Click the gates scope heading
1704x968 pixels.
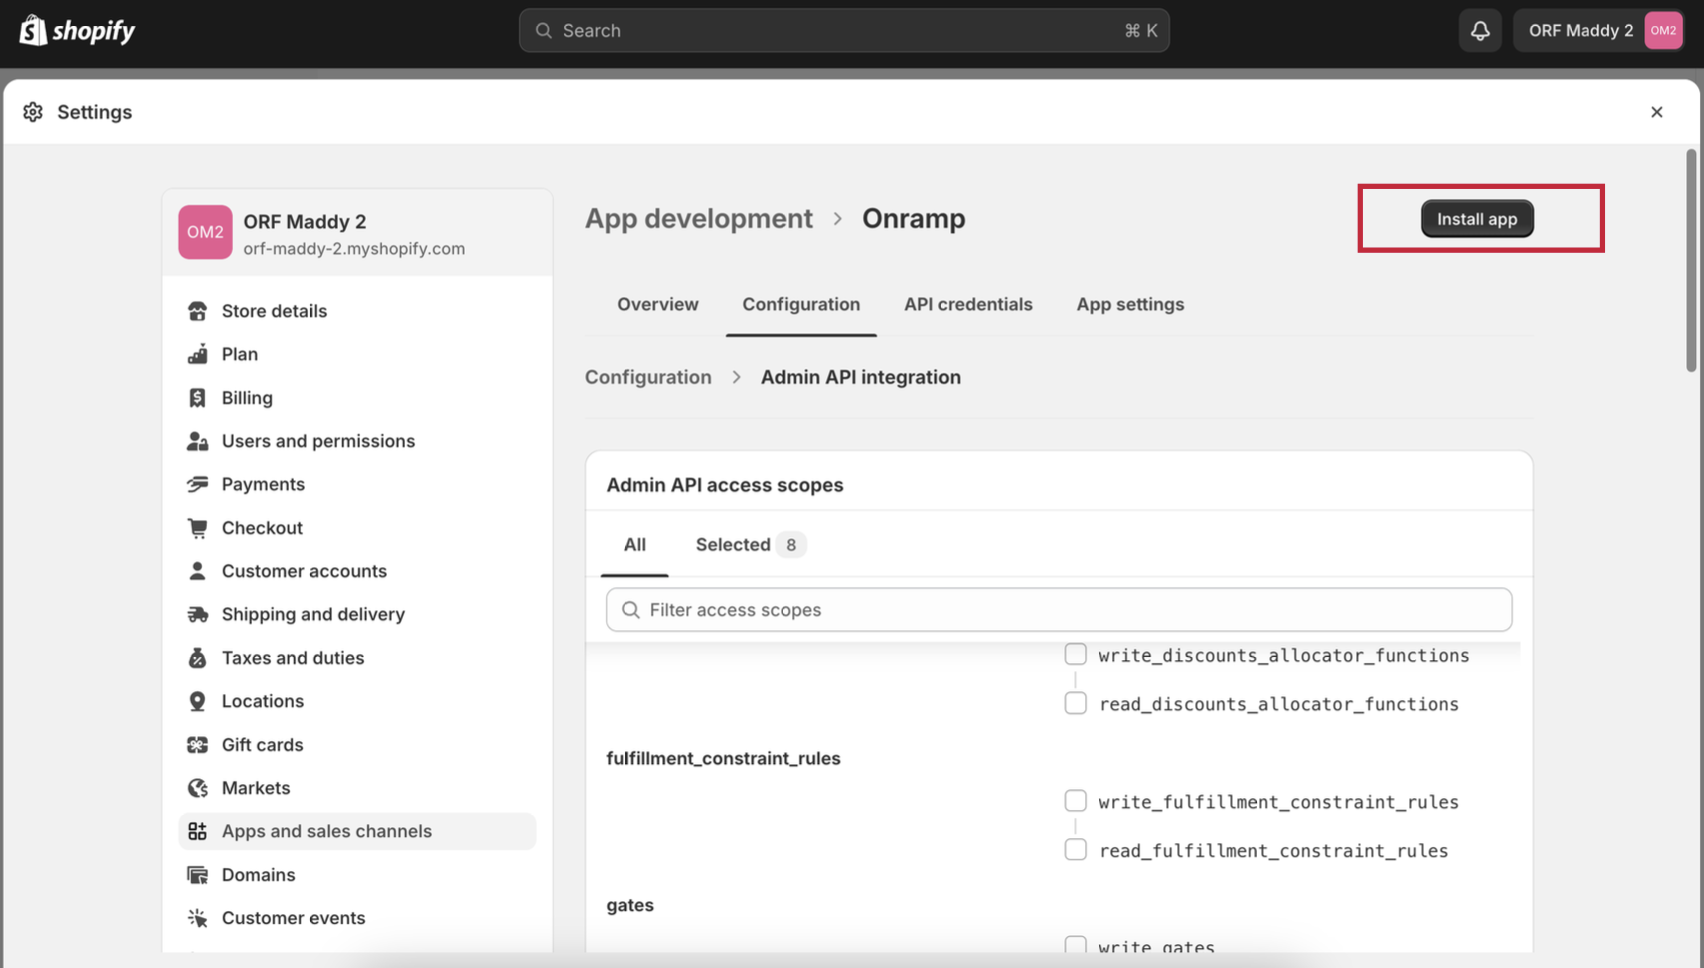click(x=630, y=905)
